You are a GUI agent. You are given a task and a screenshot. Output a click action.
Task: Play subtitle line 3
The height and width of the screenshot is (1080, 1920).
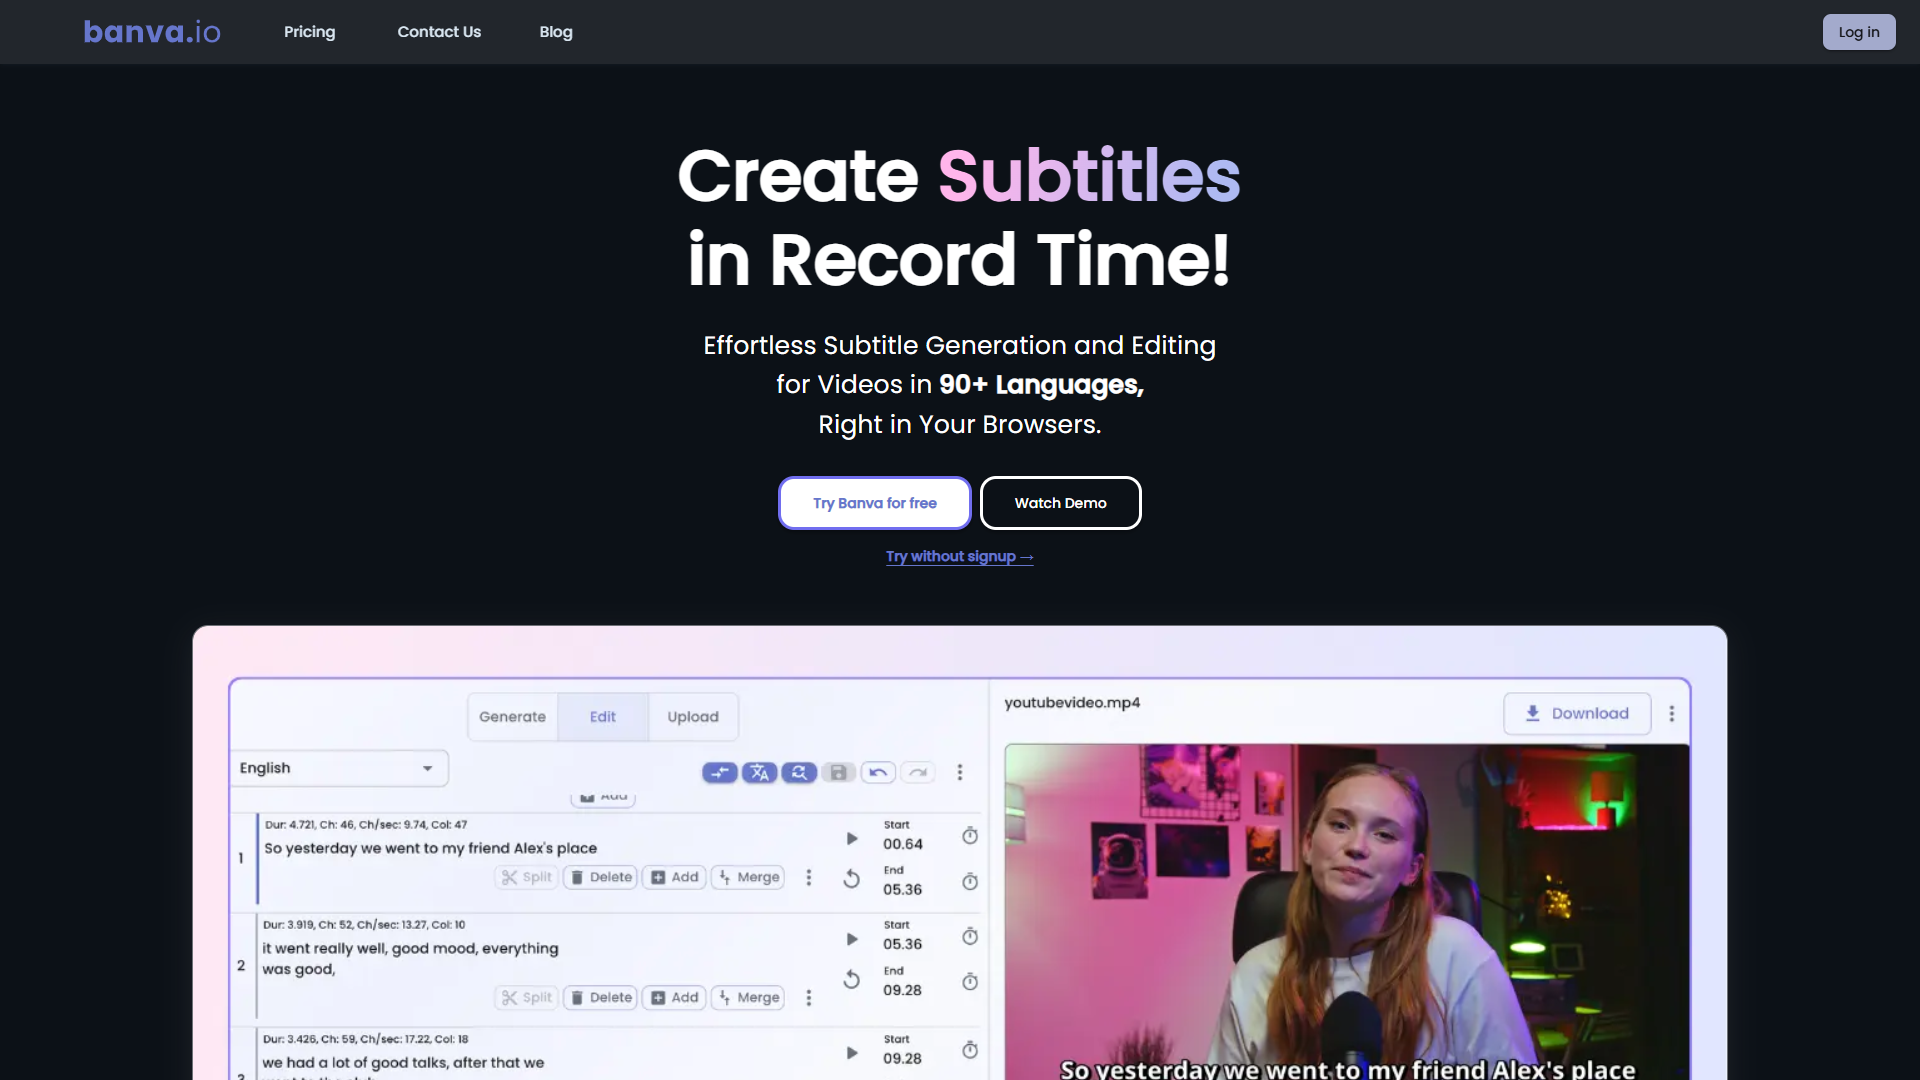[852, 1053]
